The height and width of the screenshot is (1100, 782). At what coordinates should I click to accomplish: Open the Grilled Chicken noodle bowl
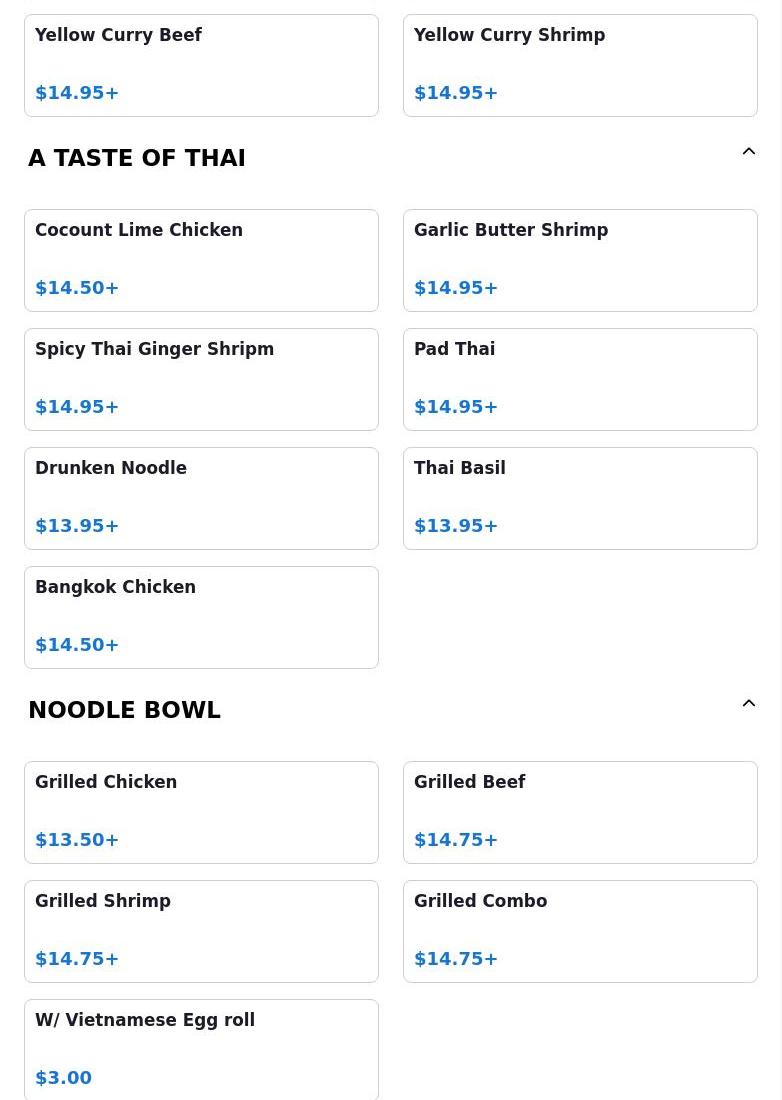[201, 812]
